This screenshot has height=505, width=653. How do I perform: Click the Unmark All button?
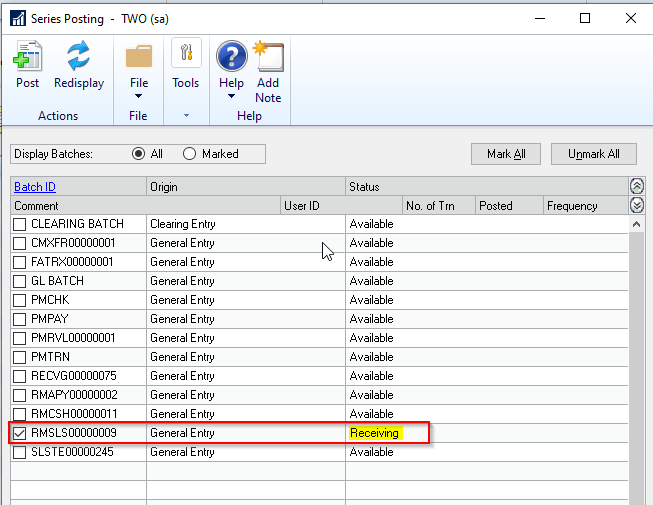593,154
